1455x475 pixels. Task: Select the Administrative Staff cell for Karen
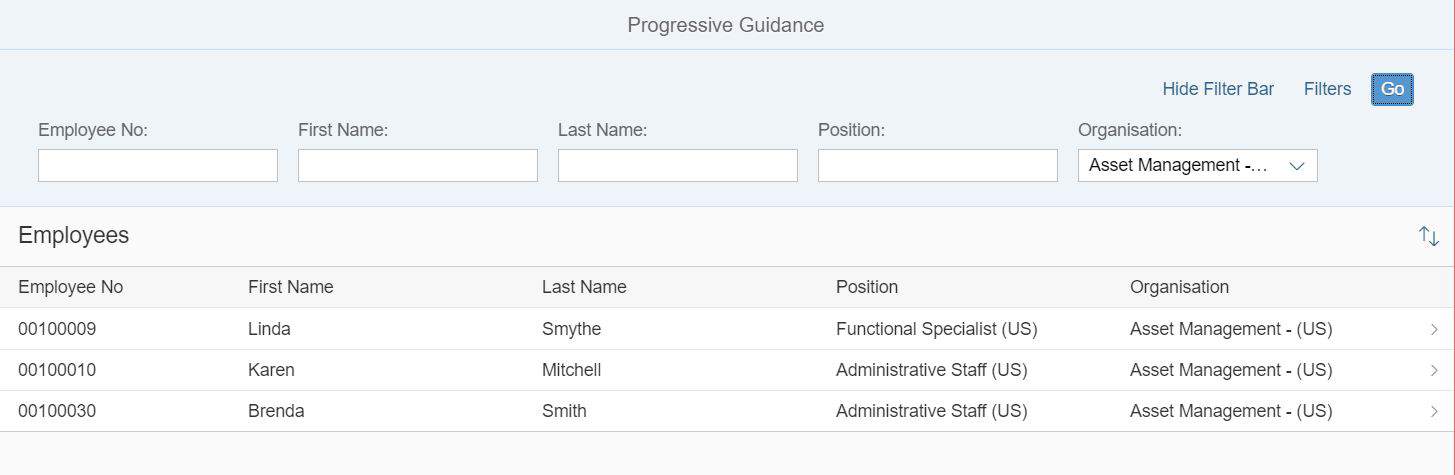(931, 370)
